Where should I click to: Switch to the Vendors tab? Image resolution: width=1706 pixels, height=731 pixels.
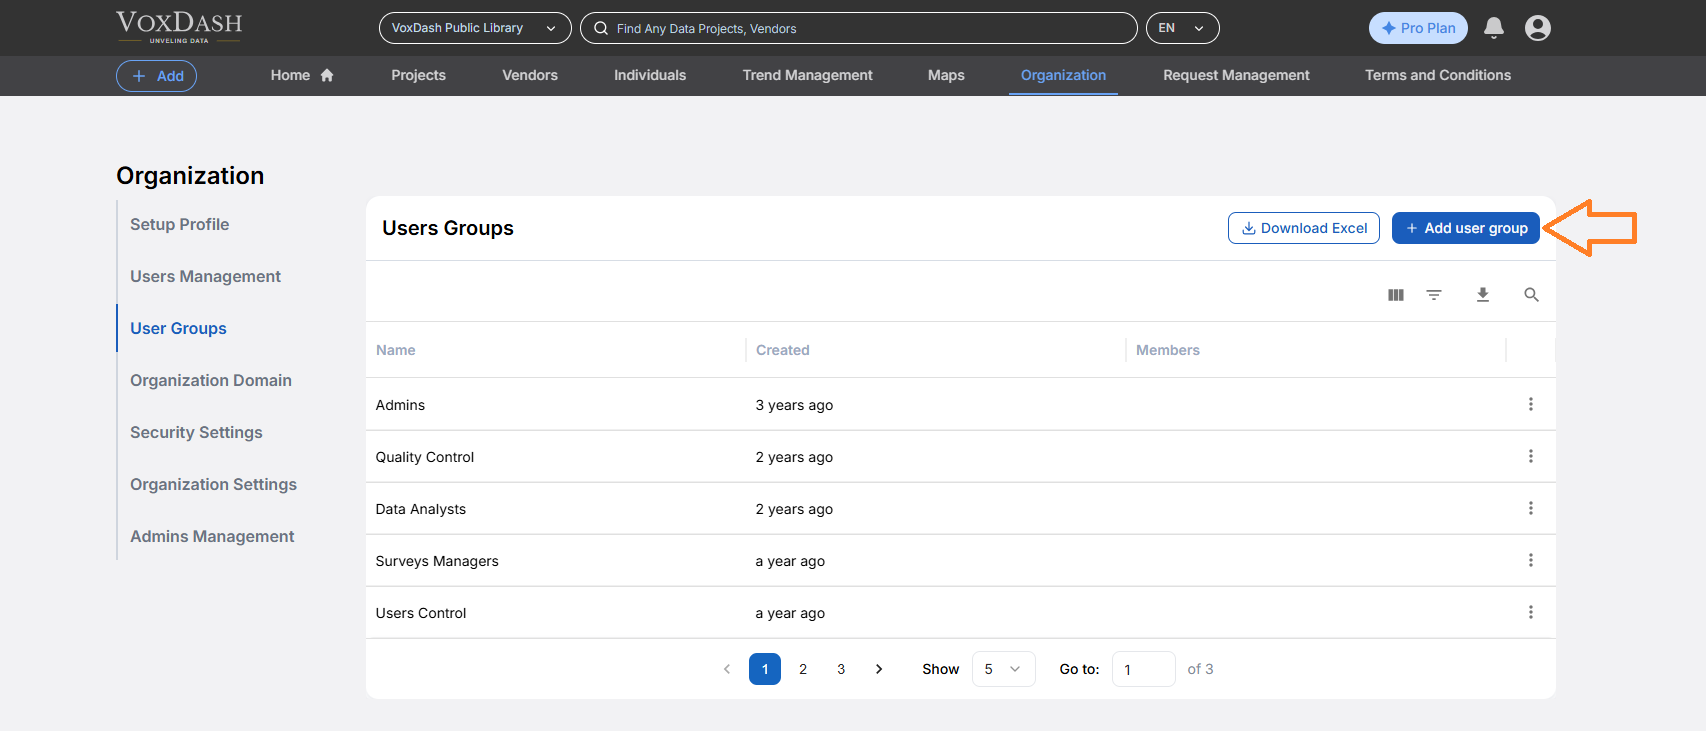pyautogui.click(x=530, y=75)
